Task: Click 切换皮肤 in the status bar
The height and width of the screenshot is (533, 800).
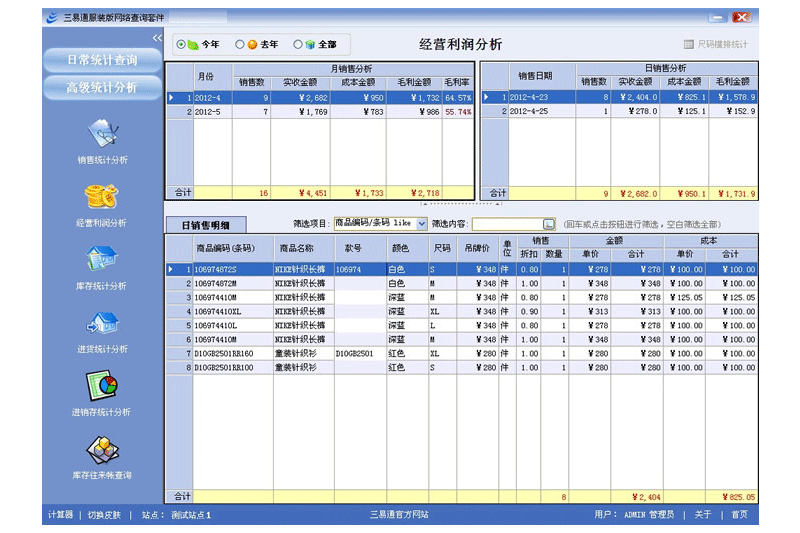Action: (104, 515)
